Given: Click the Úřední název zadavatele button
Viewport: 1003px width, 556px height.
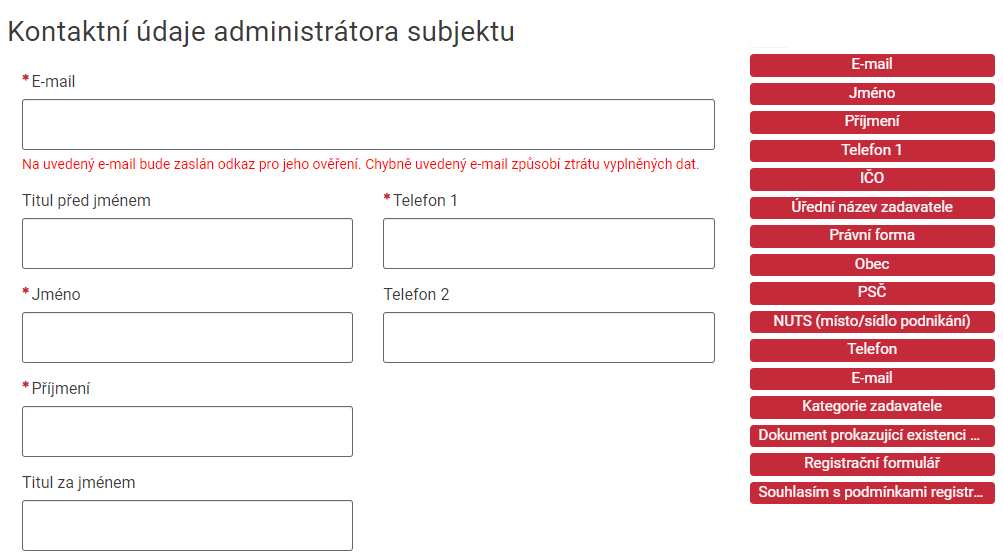Looking at the screenshot, I should [x=872, y=208].
